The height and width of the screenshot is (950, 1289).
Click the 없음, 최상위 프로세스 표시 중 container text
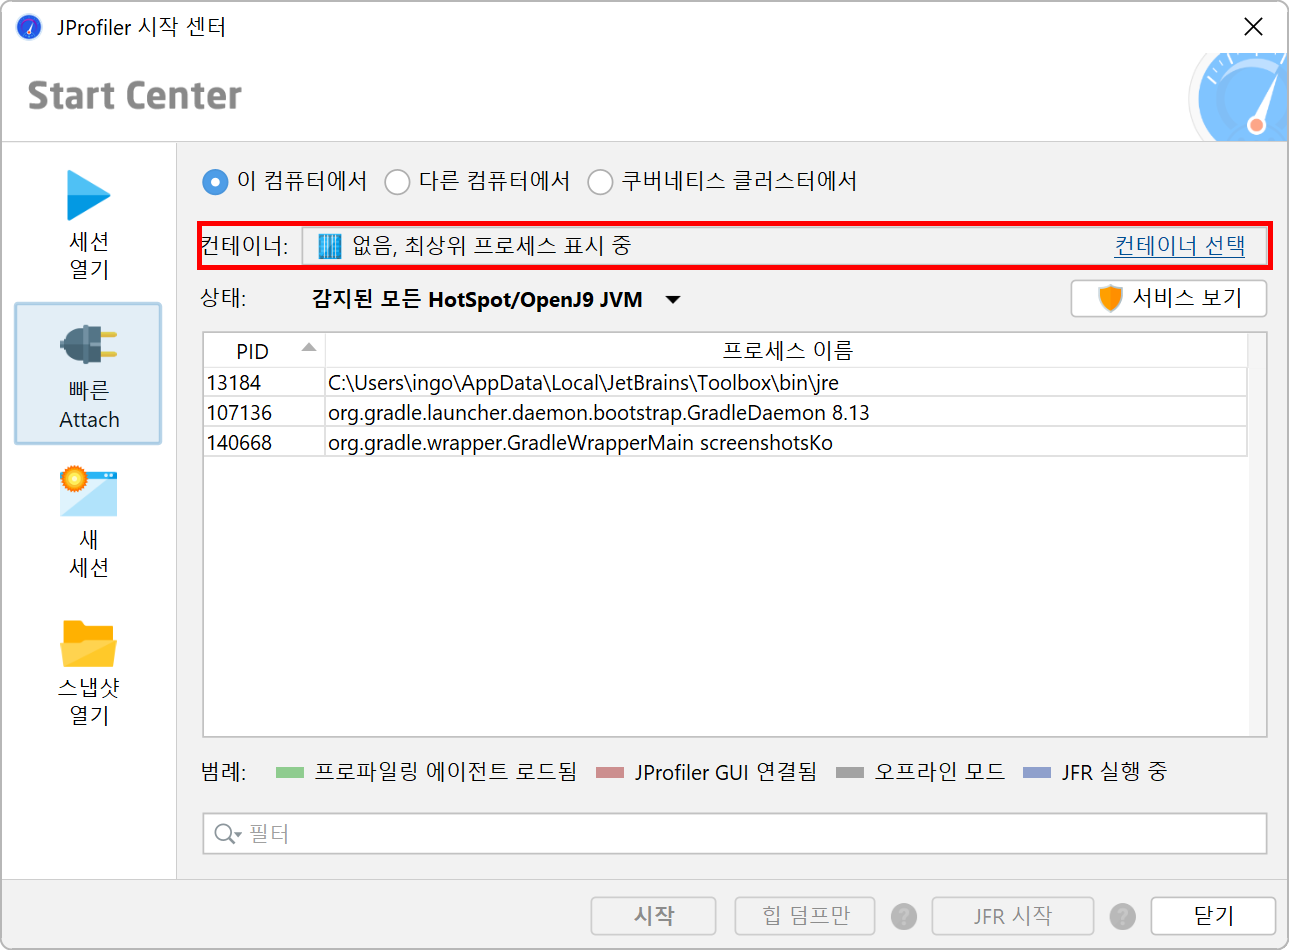point(492,246)
